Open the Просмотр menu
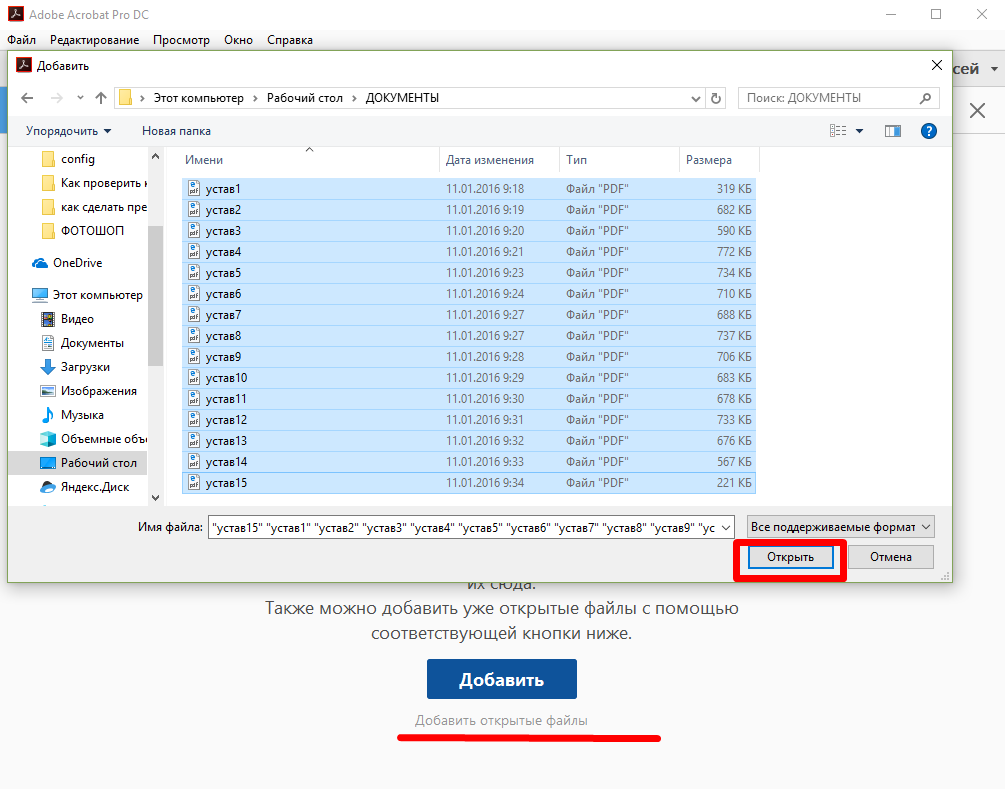Viewport: 1005px width, 789px height. [x=181, y=40]
